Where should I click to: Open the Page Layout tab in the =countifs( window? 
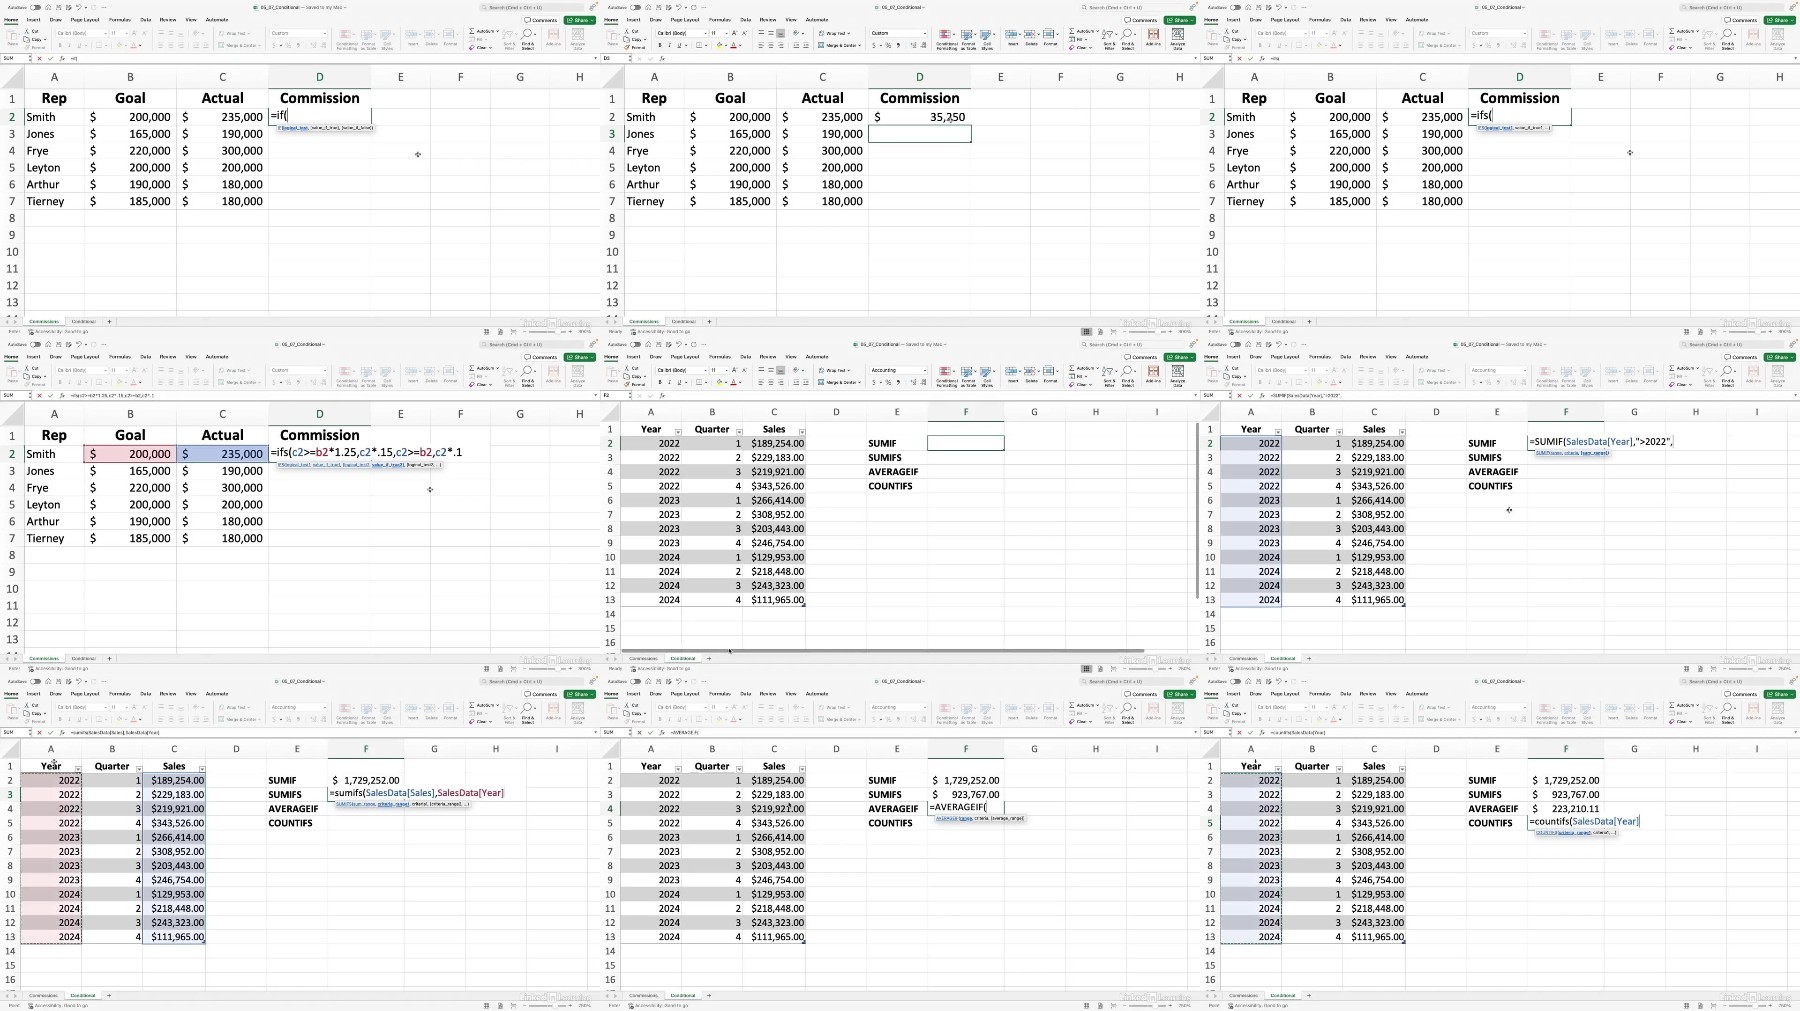click(x=1285, y=693)
